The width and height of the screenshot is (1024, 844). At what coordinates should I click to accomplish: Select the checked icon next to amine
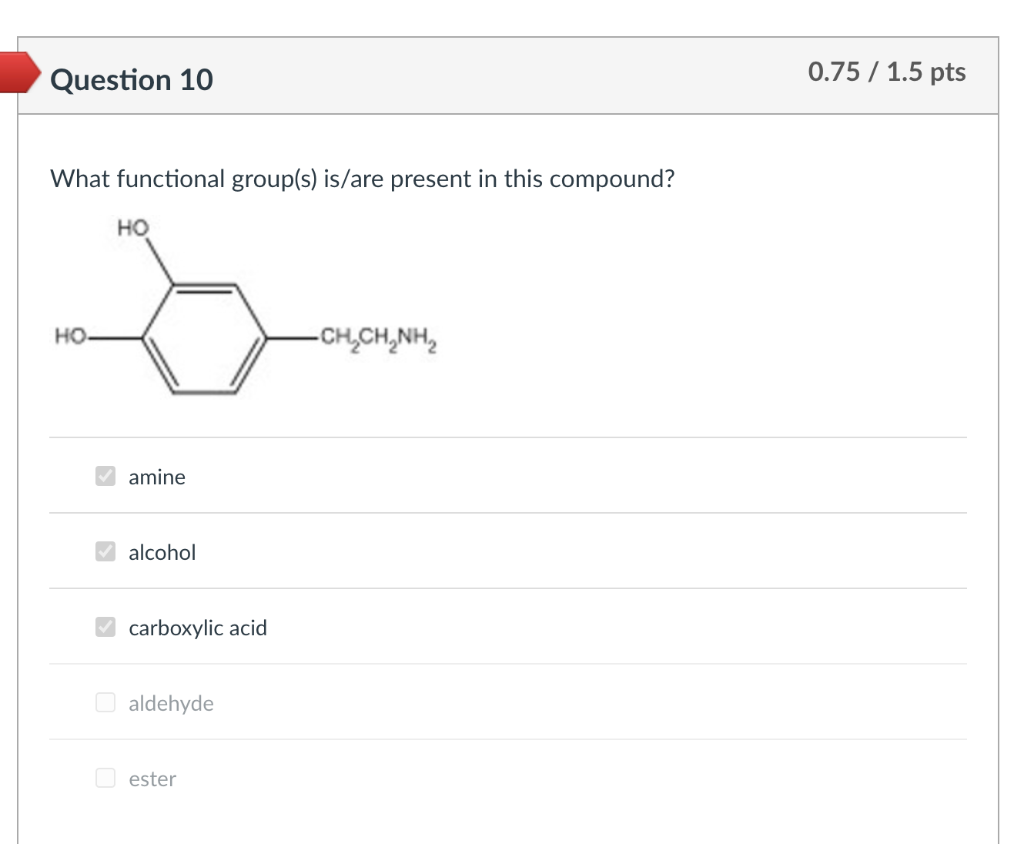point(104,477)
